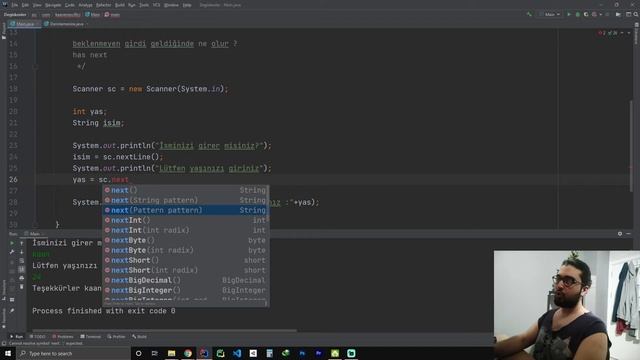Open the Problems tool window tab
This screenshot has width=640, height=360.
click(x=63, y=337)
